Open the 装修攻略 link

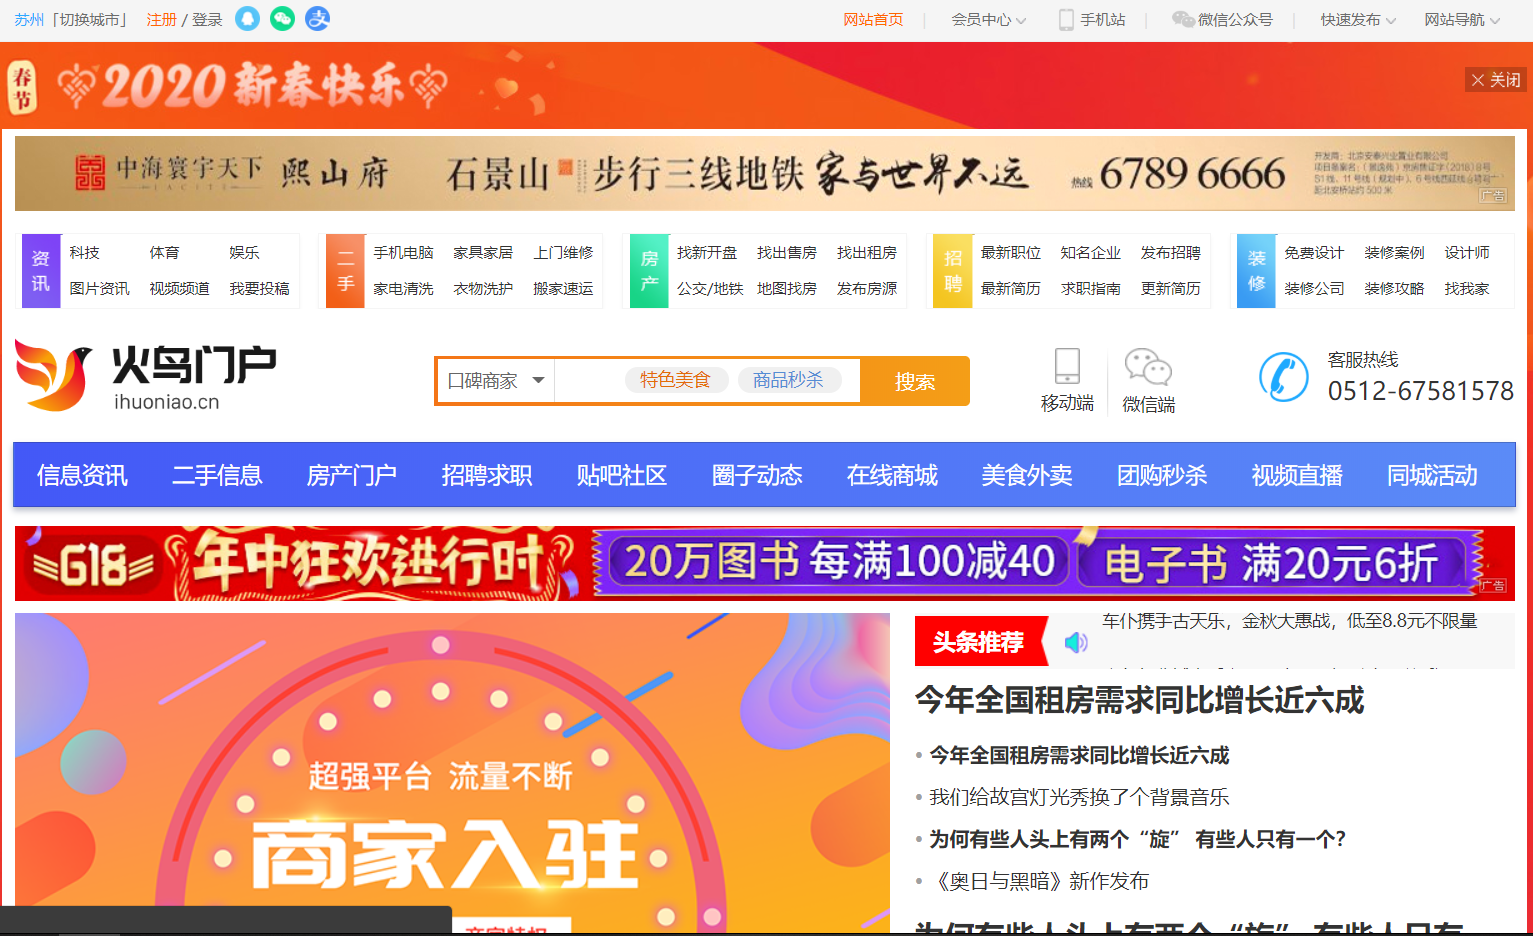[x=1394, y=289]
